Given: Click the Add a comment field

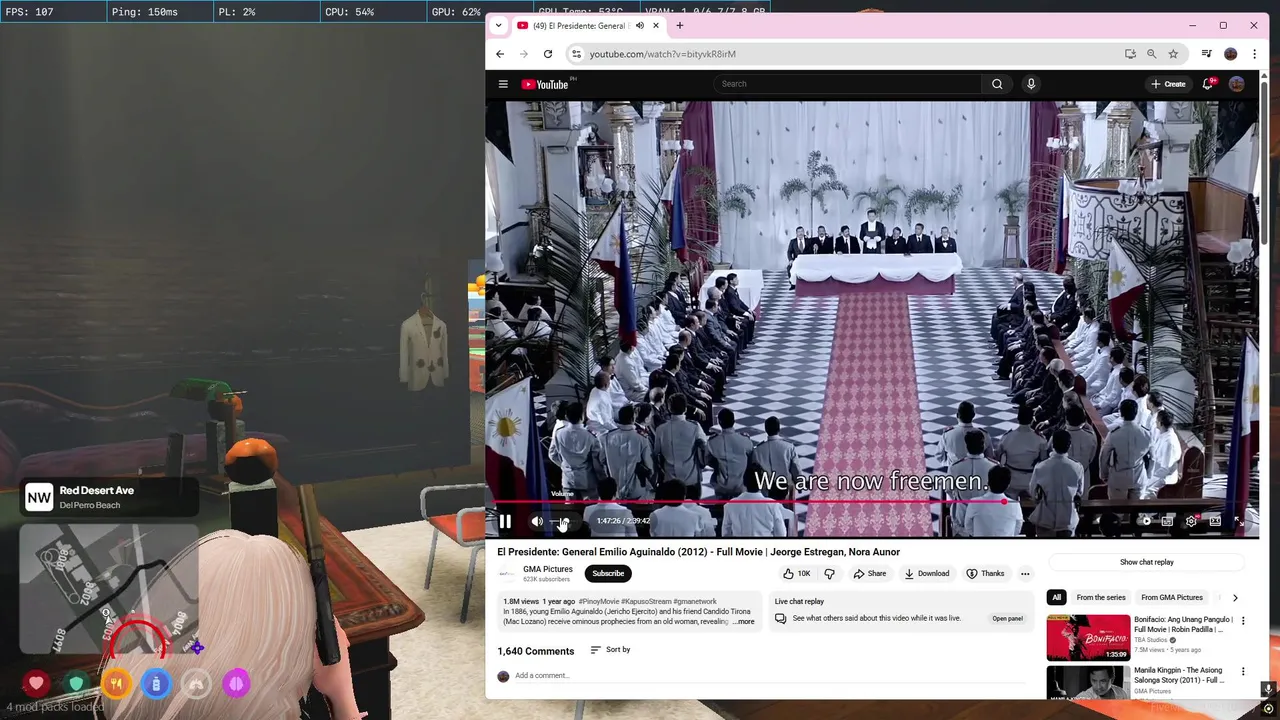Looking at the screenshot, I should [770, 676].
